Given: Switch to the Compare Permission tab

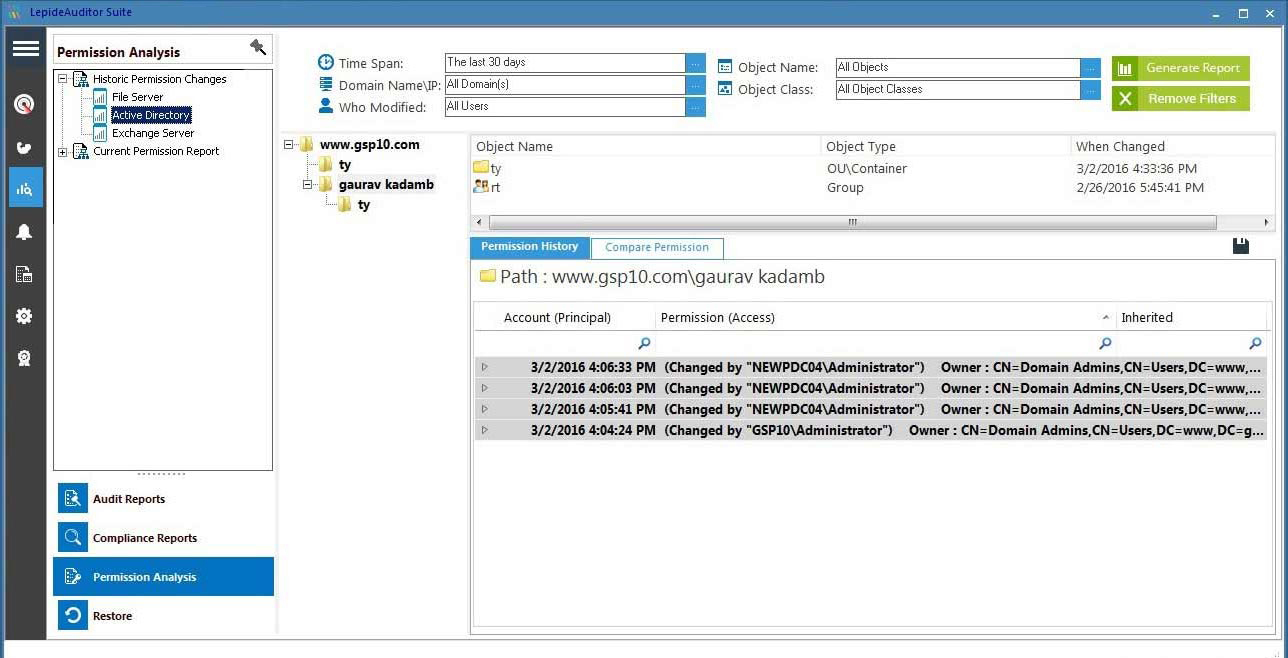Looking at the screenshot, I should point(657,248).
